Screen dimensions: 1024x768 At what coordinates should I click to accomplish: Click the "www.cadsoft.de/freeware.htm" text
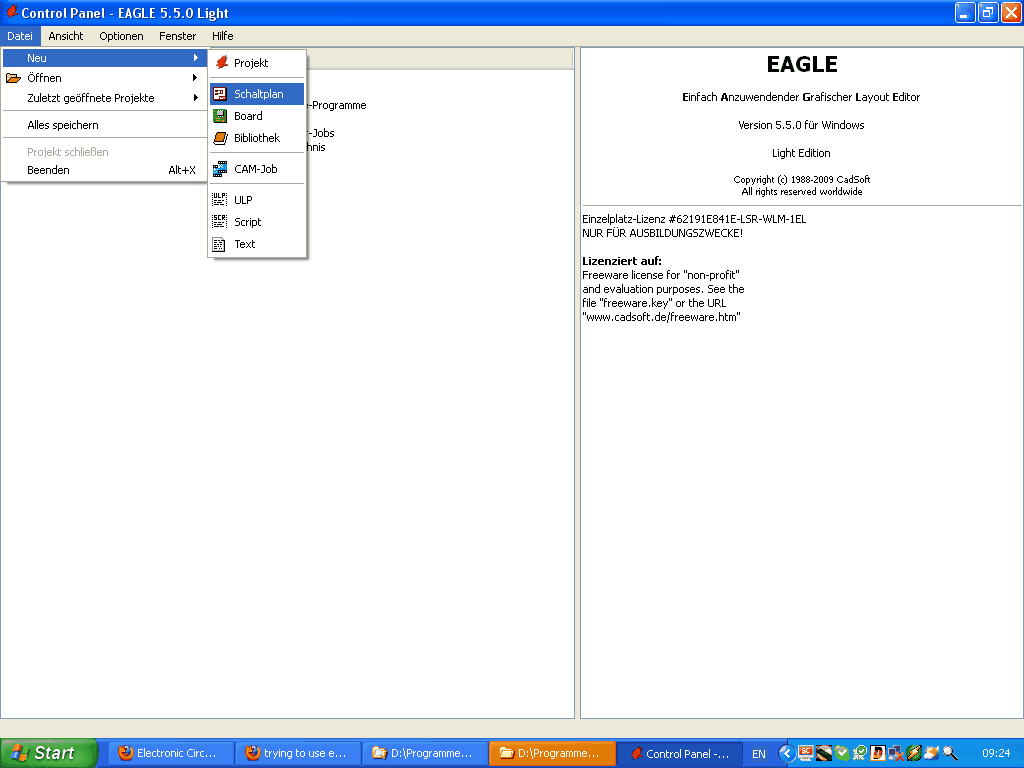(x=662, y=317)
